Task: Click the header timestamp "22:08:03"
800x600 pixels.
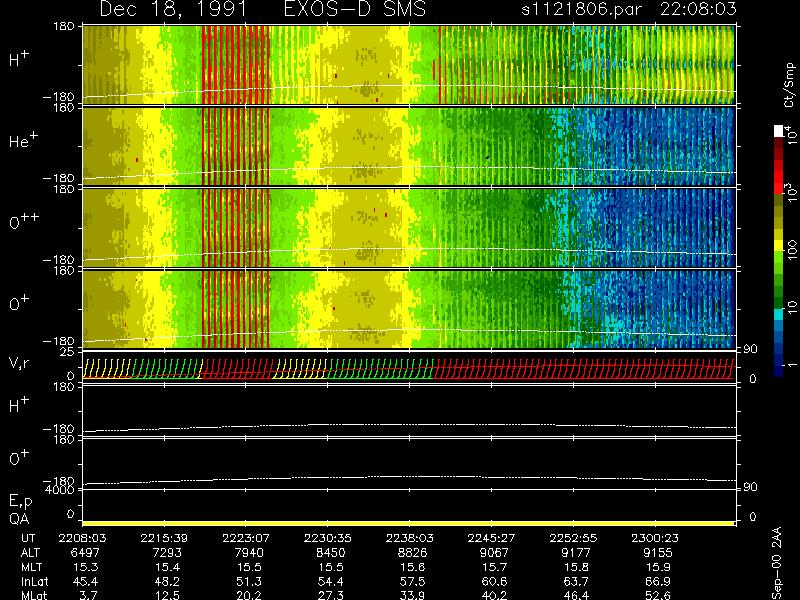Action: [698, 9]
